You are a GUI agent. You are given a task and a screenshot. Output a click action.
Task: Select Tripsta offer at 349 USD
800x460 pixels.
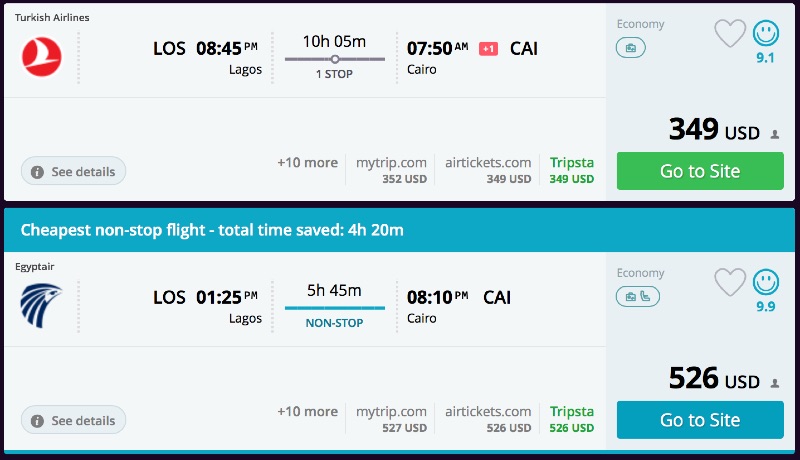(x=571, y=170)
